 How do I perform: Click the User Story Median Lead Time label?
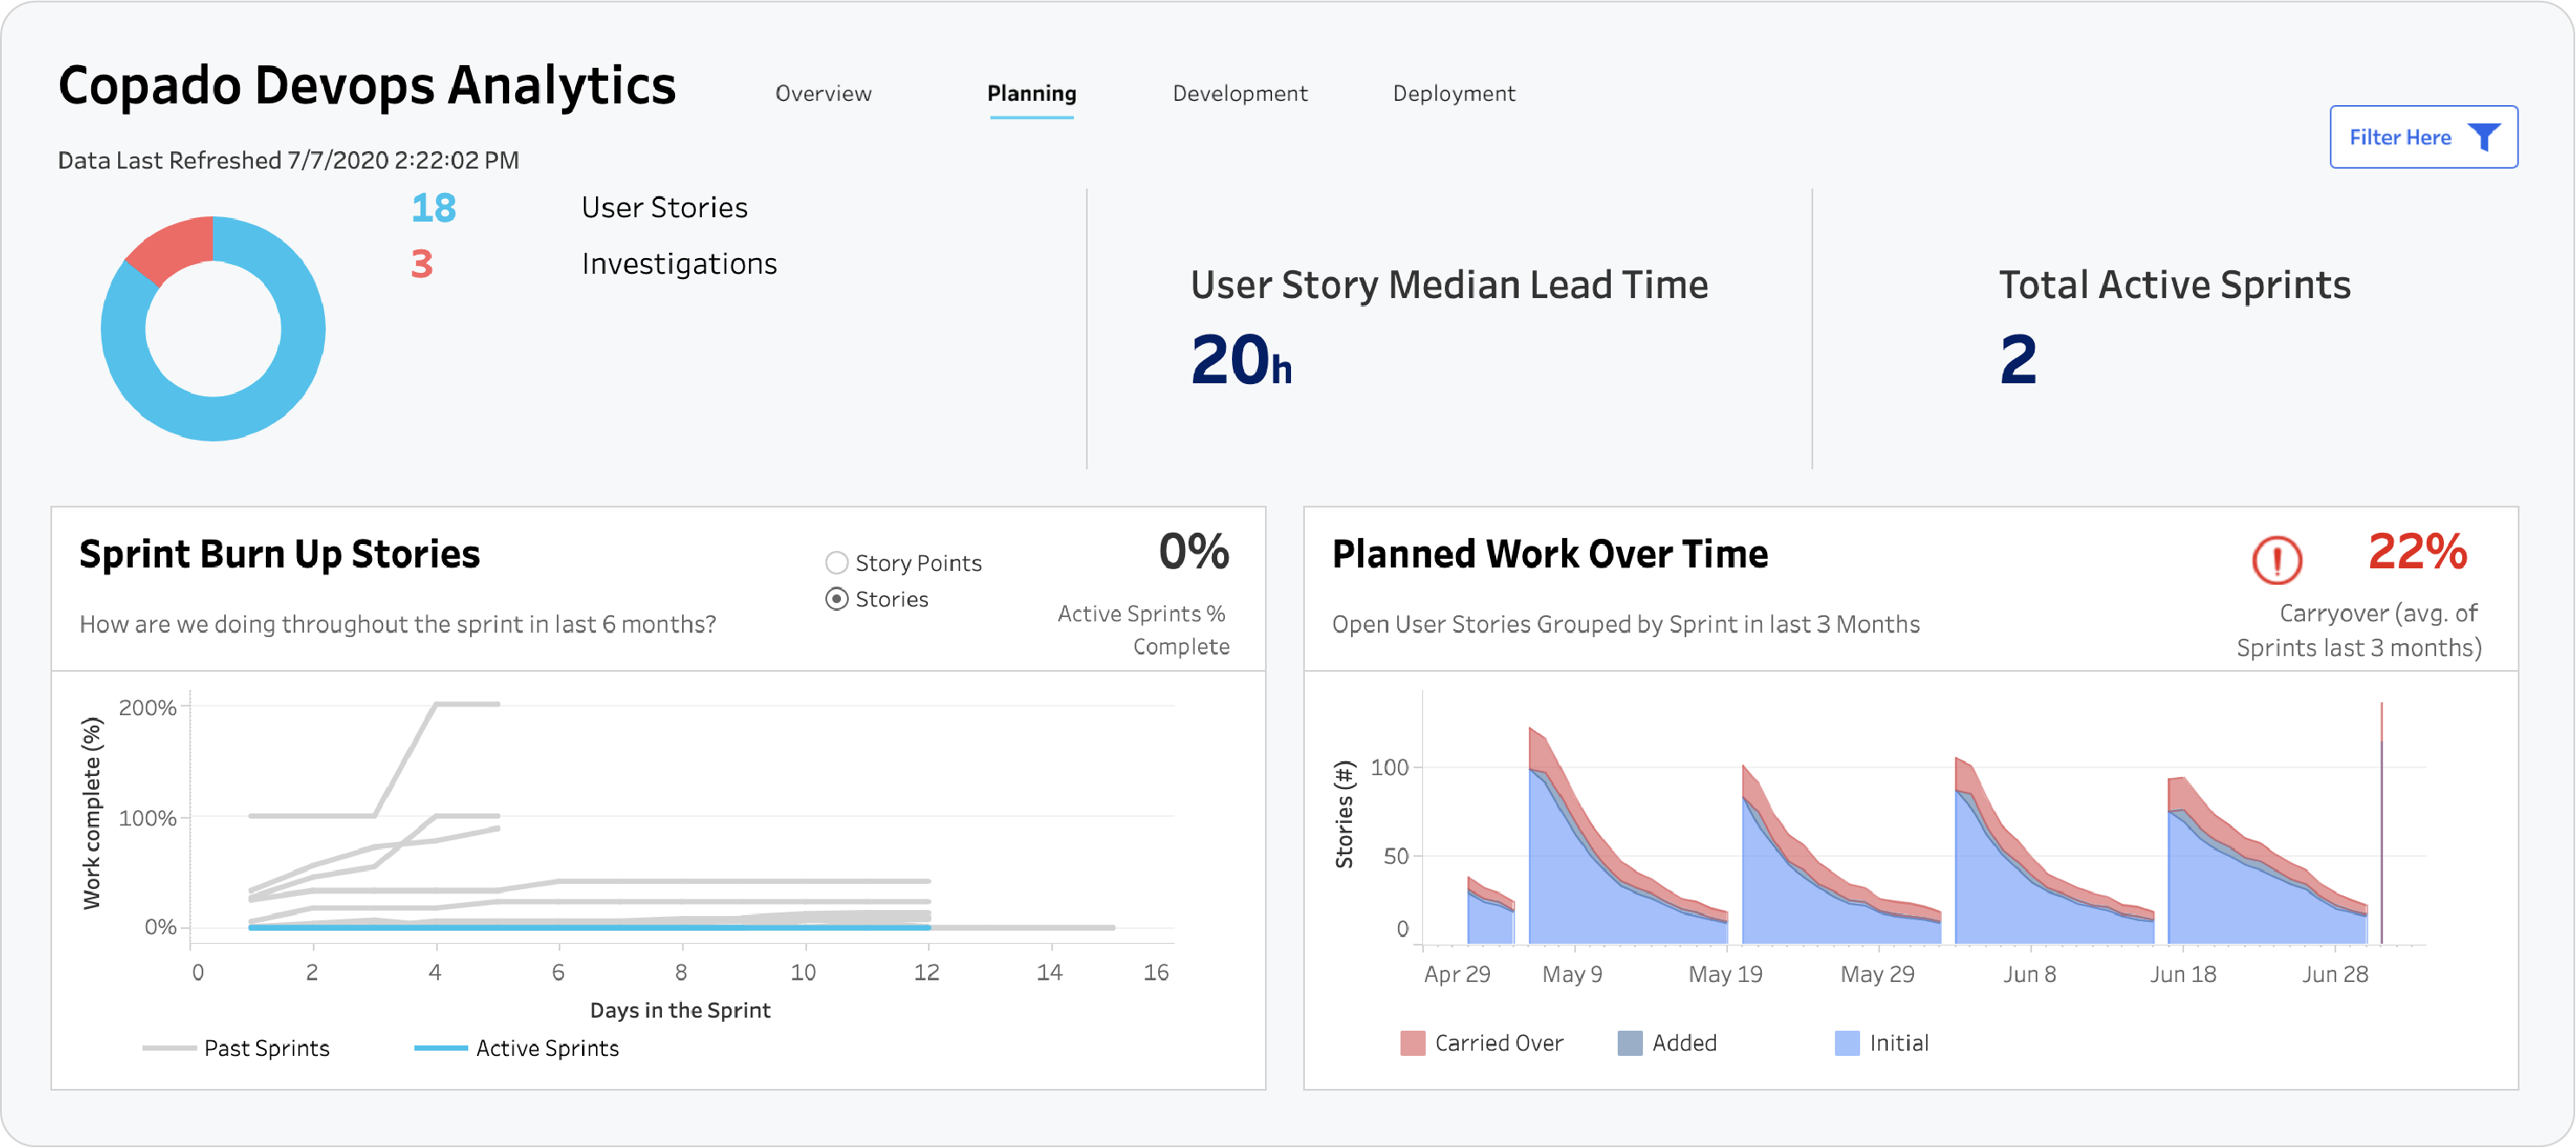click(1449, 285)
